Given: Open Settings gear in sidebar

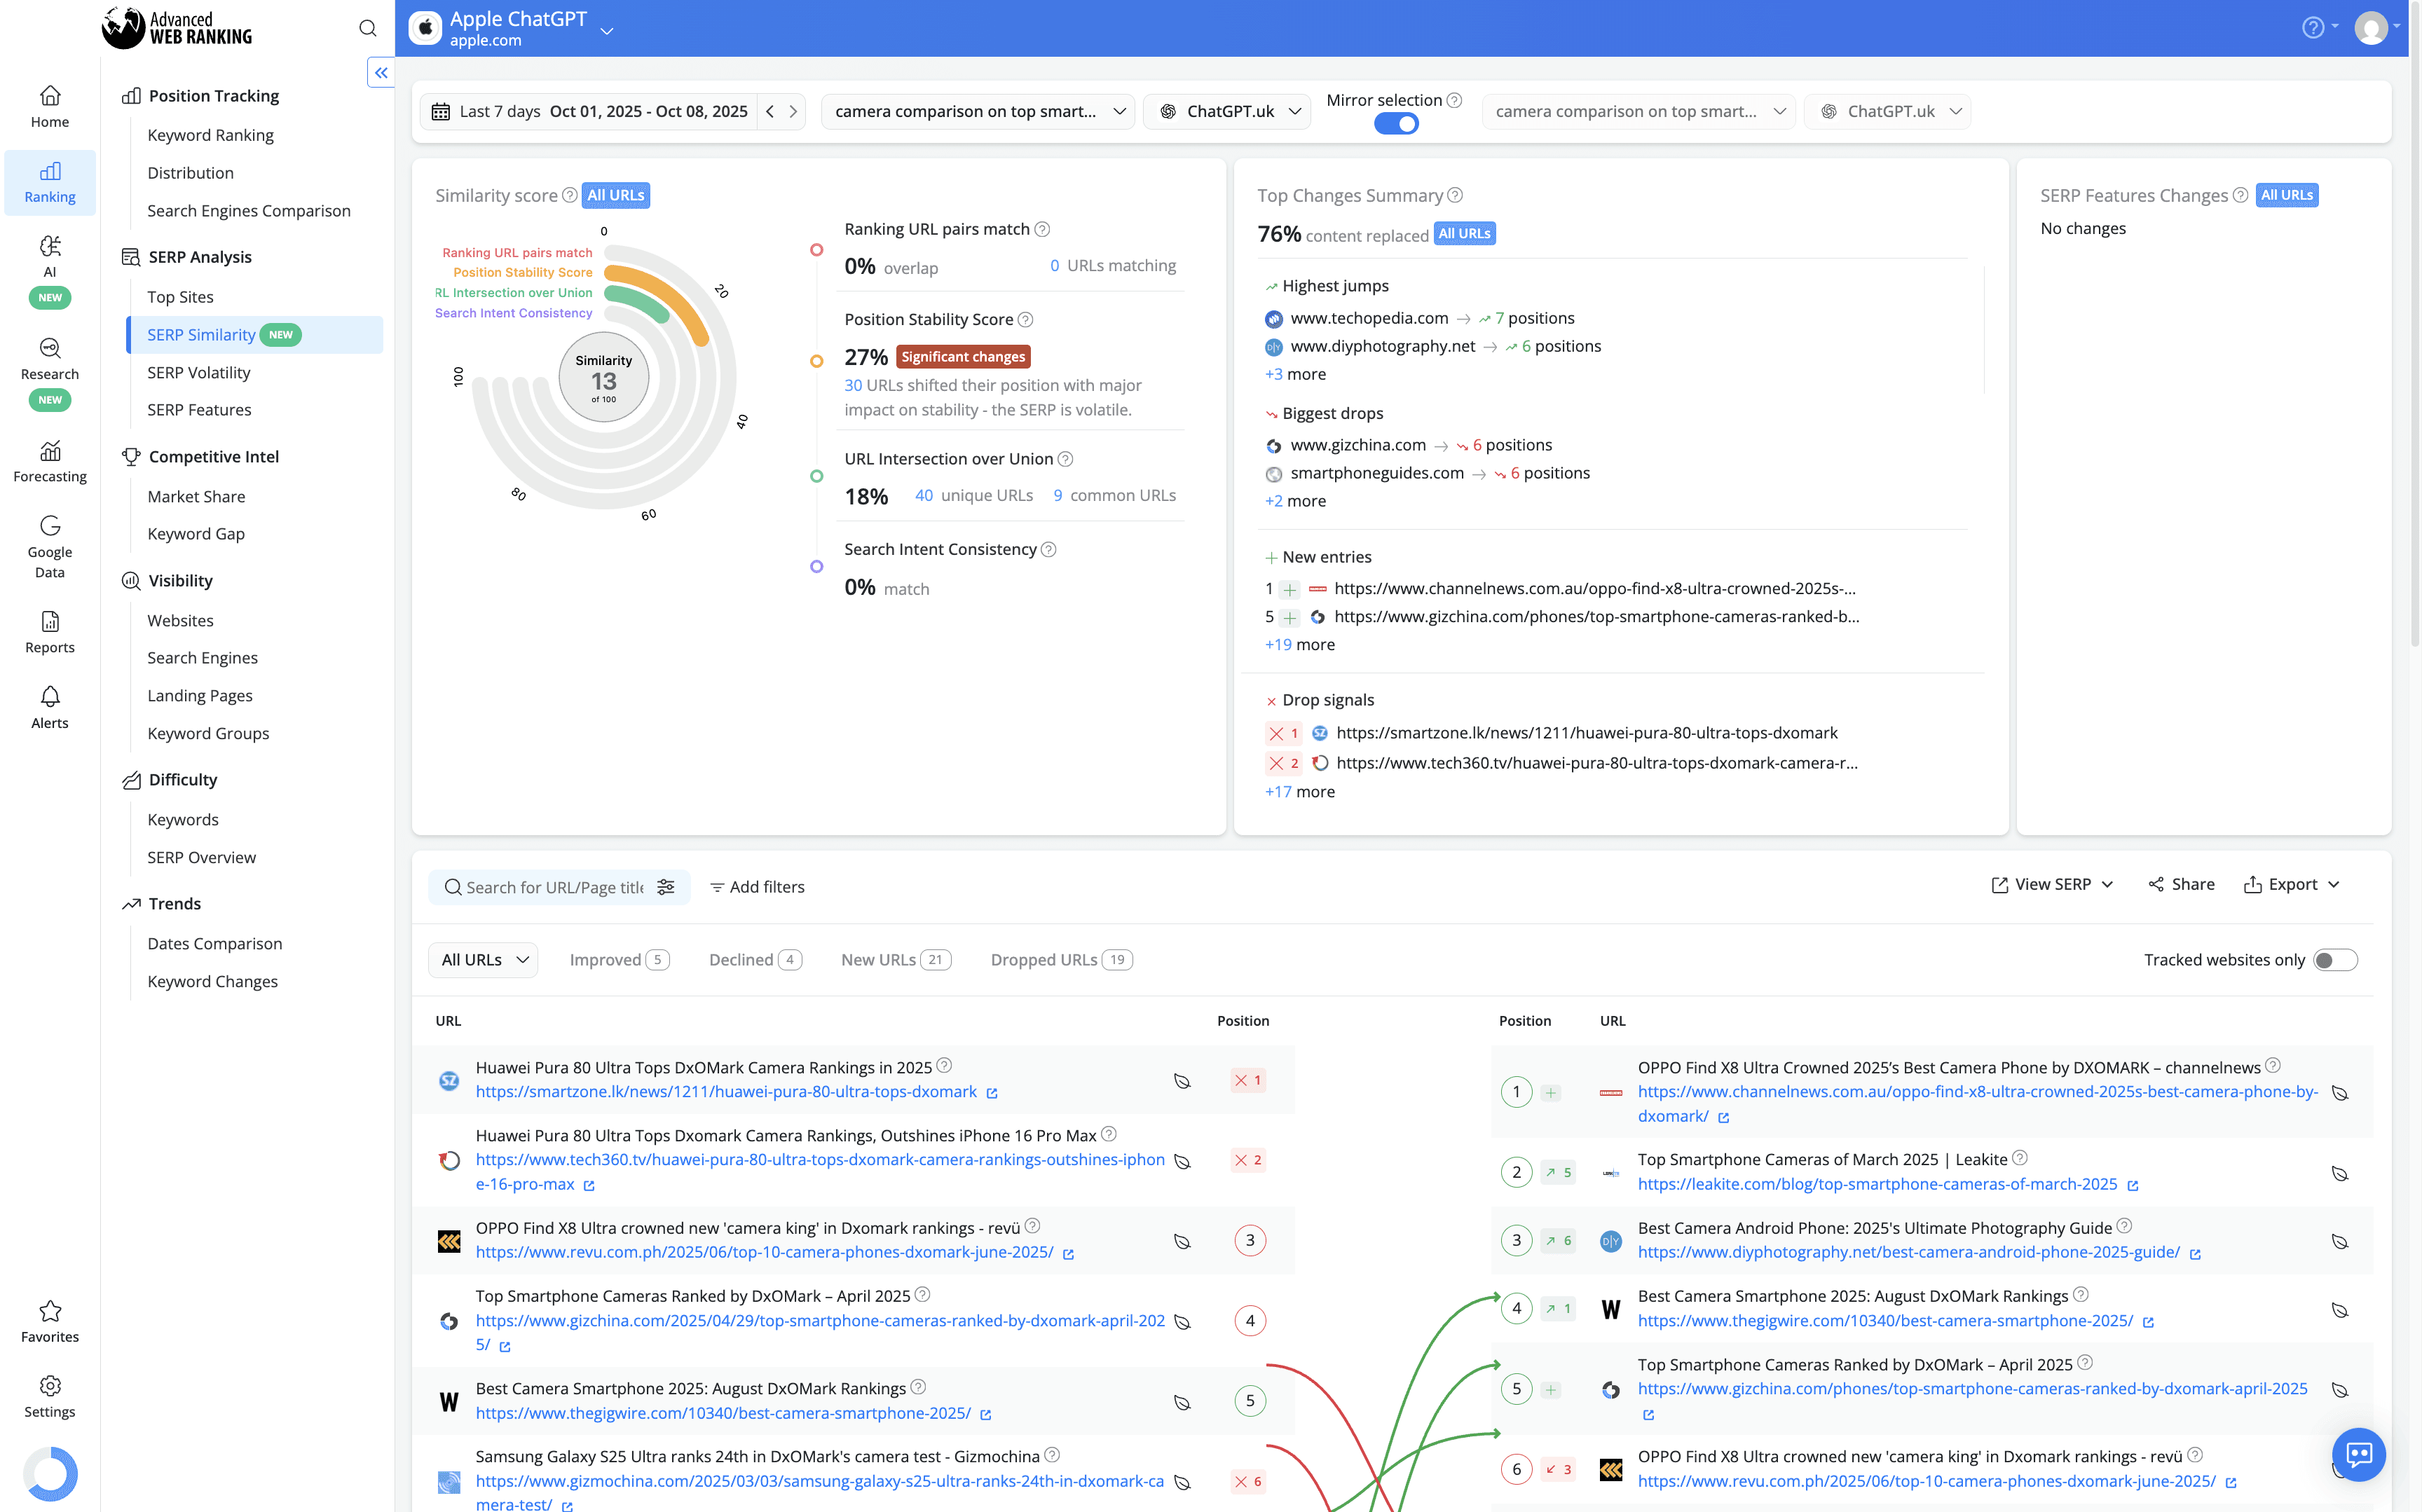Looking at the screenshot, I should [50, 1397].
